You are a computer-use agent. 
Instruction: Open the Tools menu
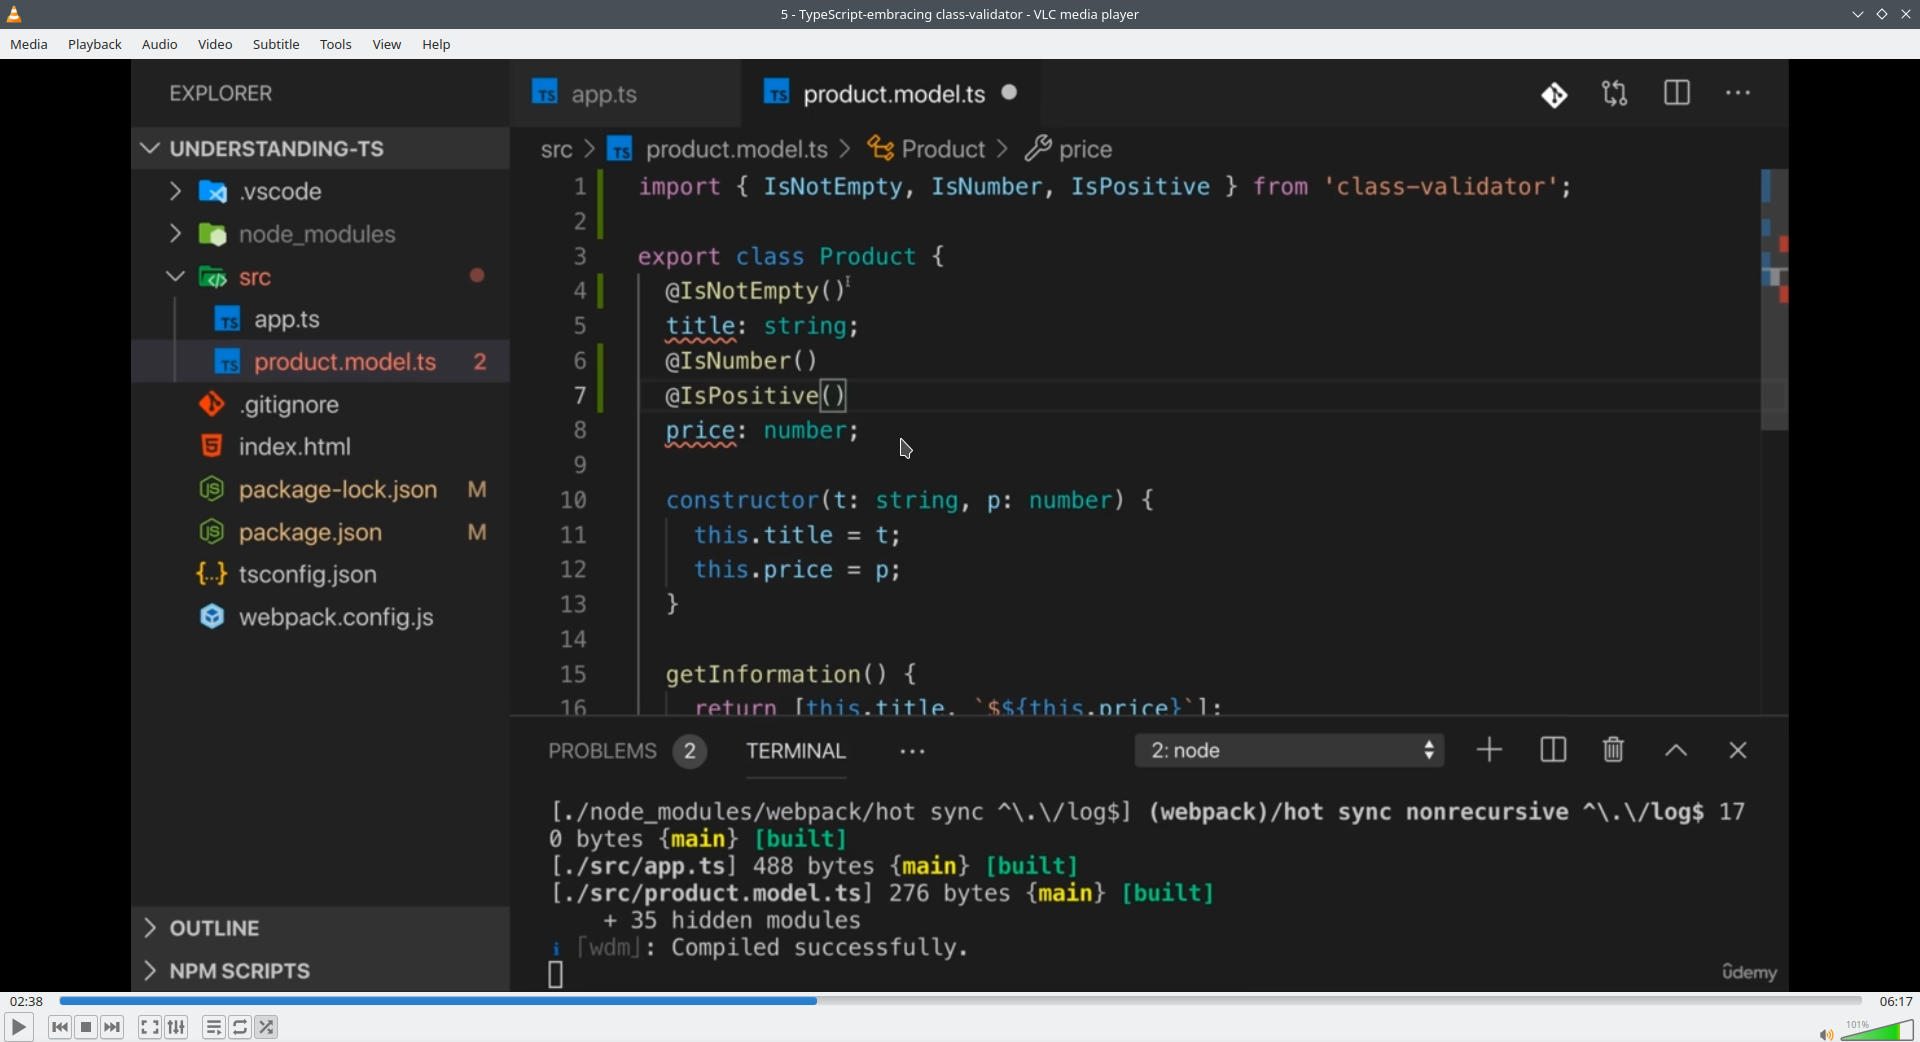(x=336, y=44)
